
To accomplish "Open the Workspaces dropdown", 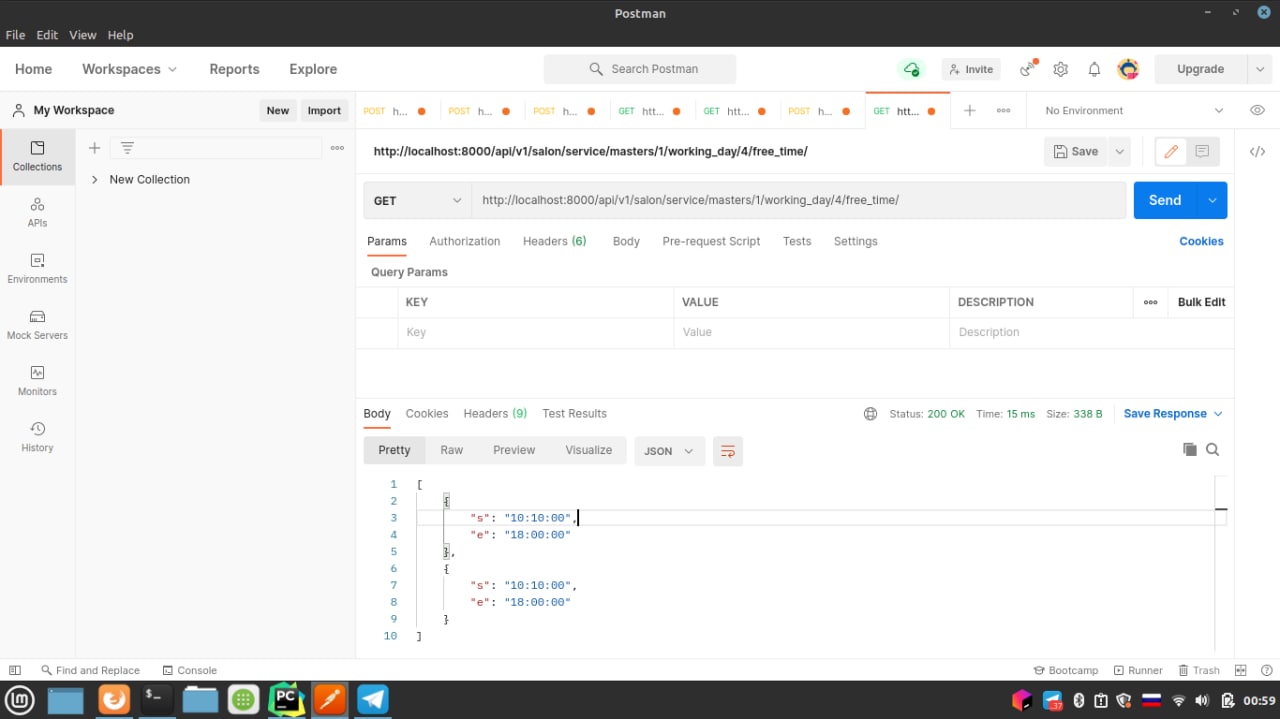I will point(129,69).
